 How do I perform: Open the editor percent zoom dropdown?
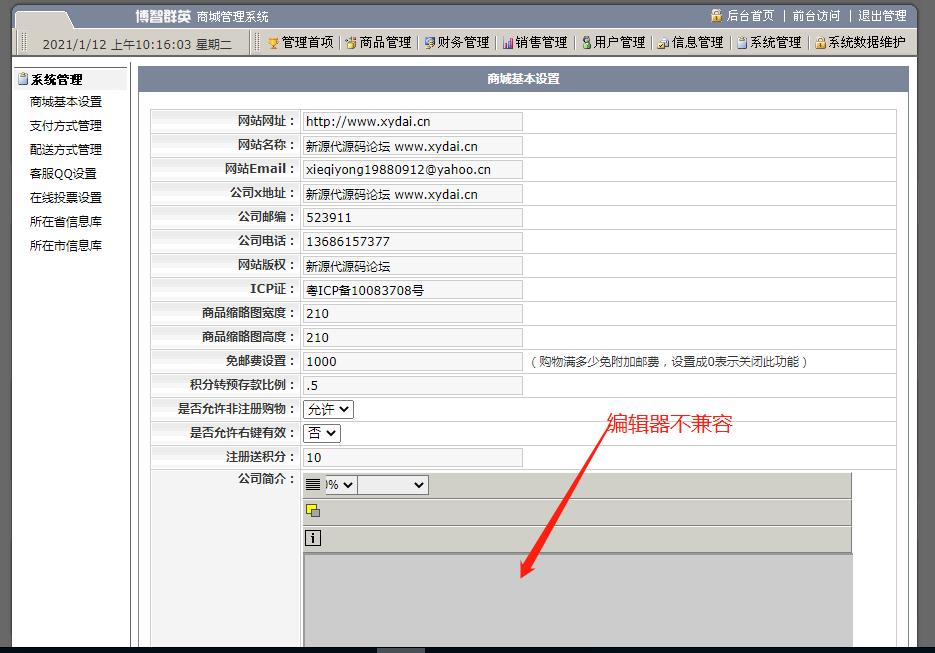point(340,485)
